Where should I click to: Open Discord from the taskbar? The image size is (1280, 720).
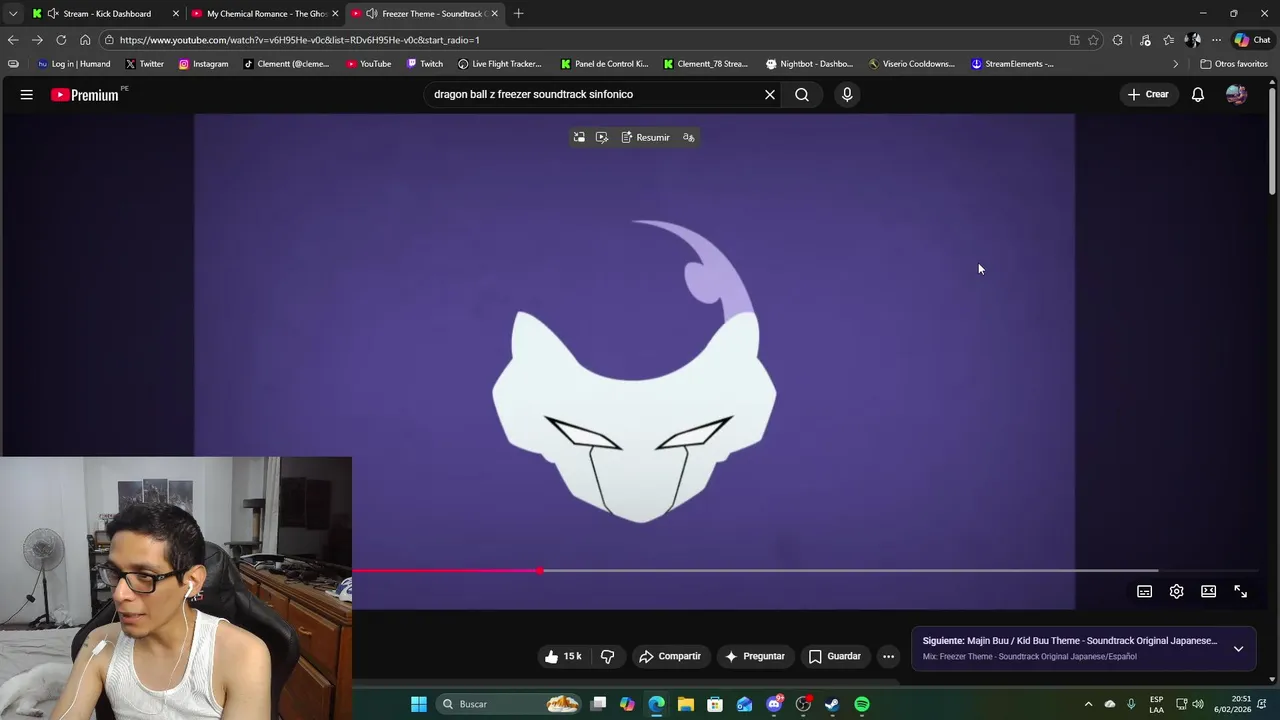click(774, 704)
